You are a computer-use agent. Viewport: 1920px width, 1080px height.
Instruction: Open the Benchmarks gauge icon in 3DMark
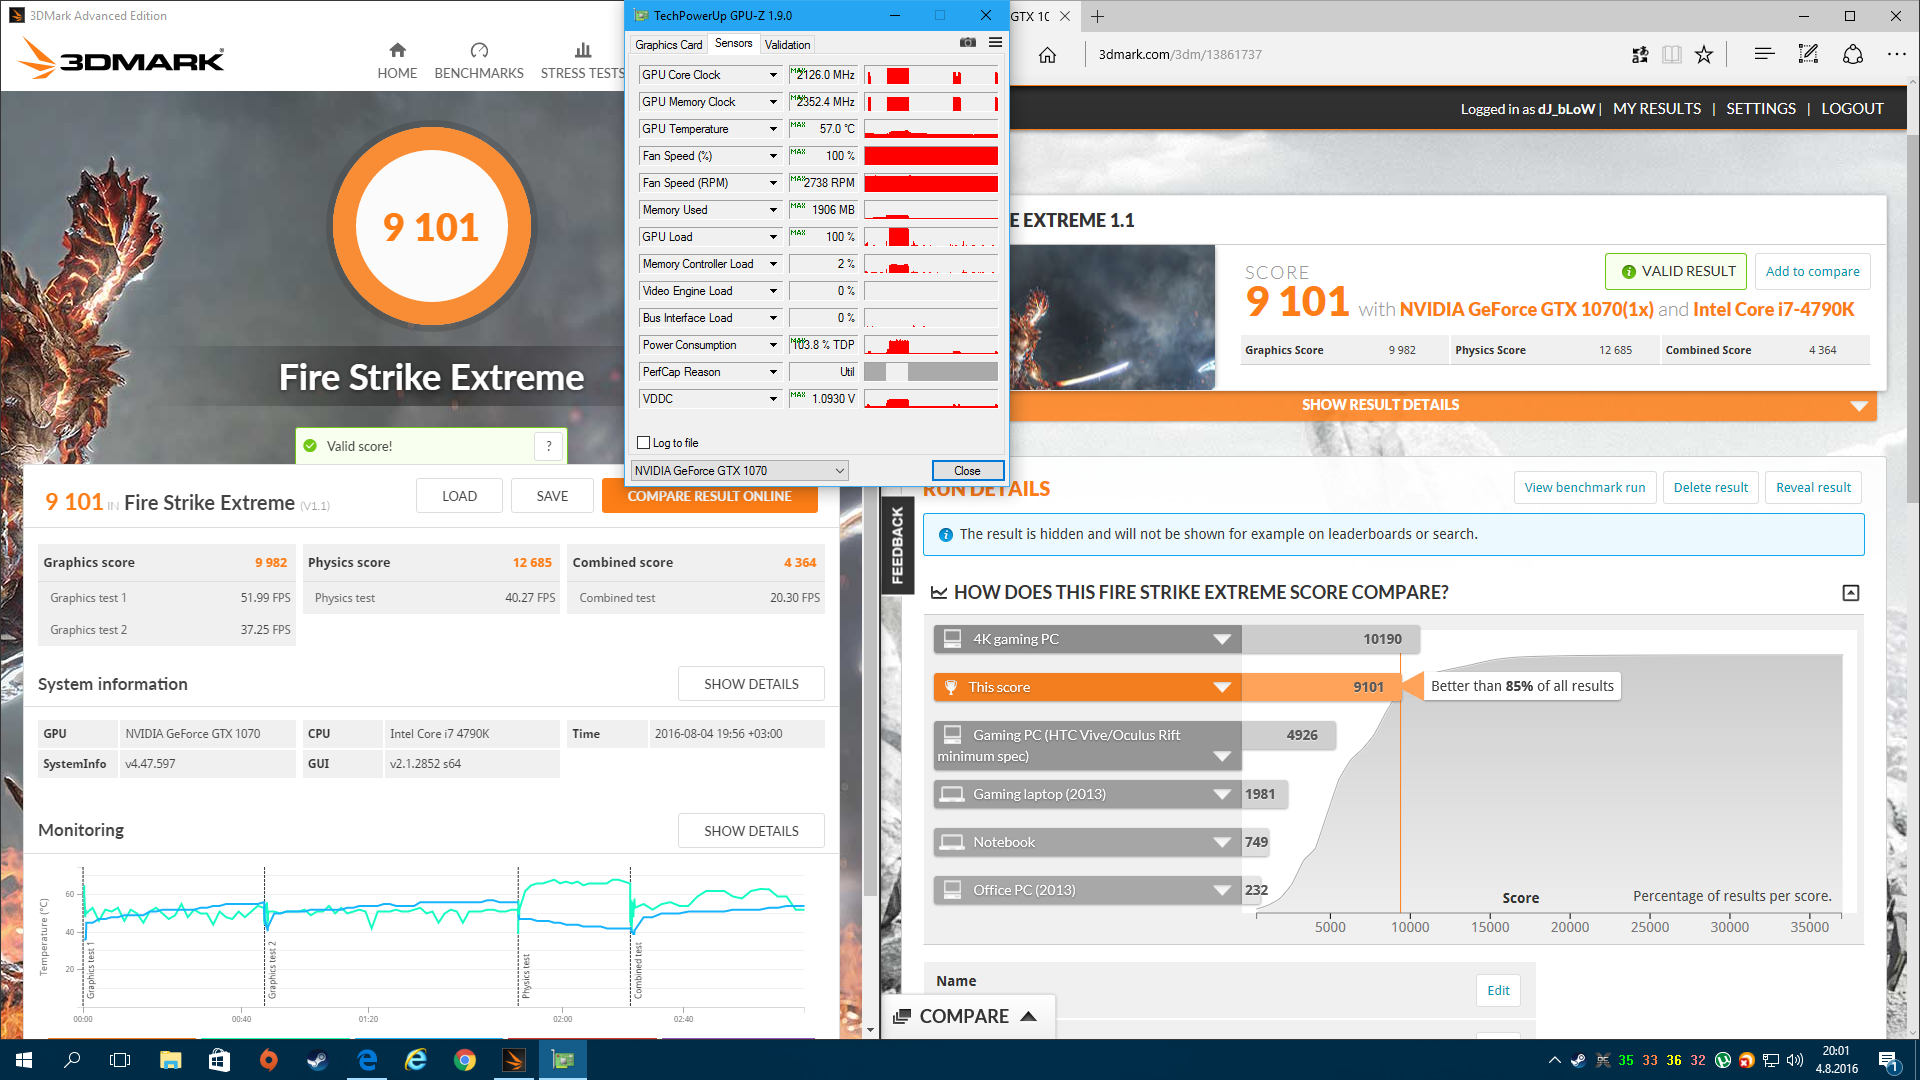[x=479, y=50]
